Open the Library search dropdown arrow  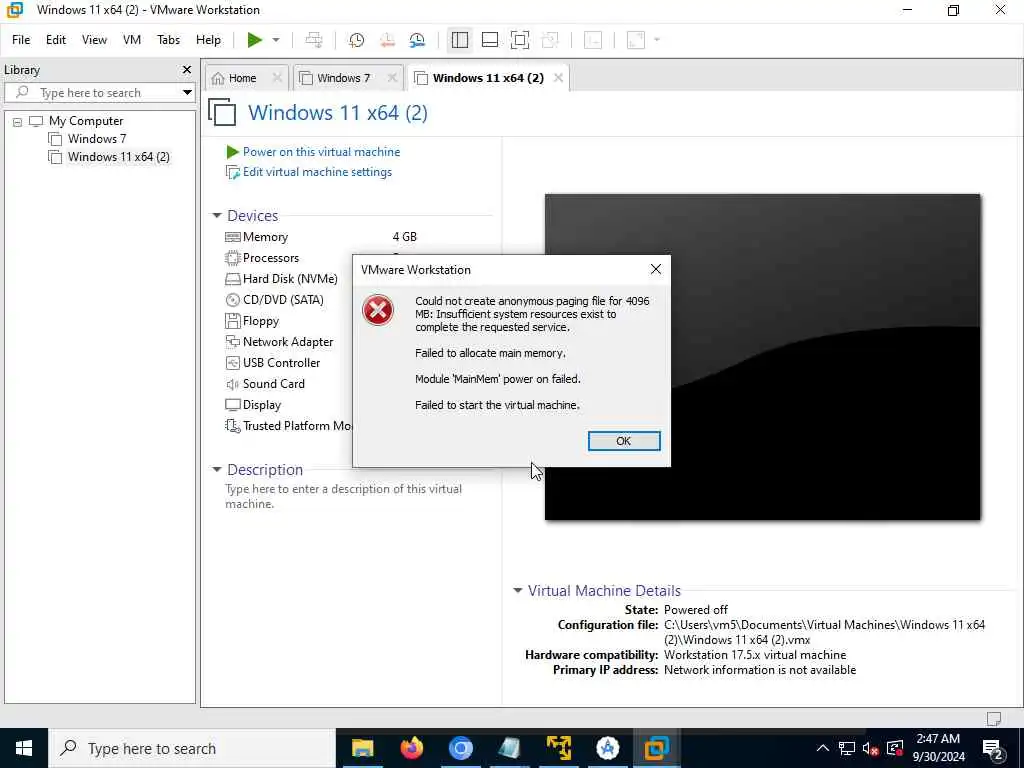click(x=187, y=93)
